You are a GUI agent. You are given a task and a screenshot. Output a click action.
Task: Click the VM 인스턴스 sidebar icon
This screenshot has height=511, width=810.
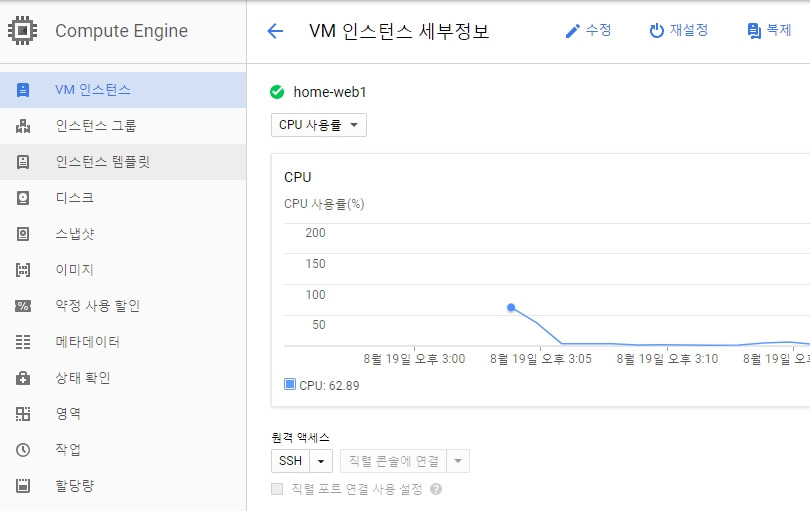(23, 90)
